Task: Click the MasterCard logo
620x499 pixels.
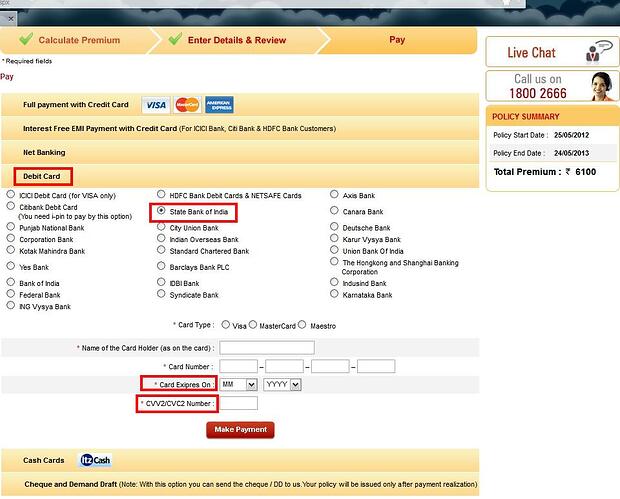Action: (x=187, y=105)
